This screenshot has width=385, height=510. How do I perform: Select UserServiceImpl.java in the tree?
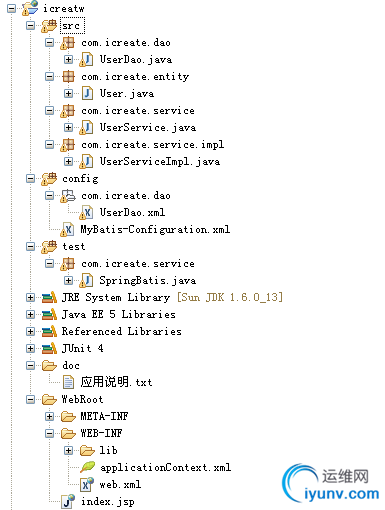tap(160, 161)
